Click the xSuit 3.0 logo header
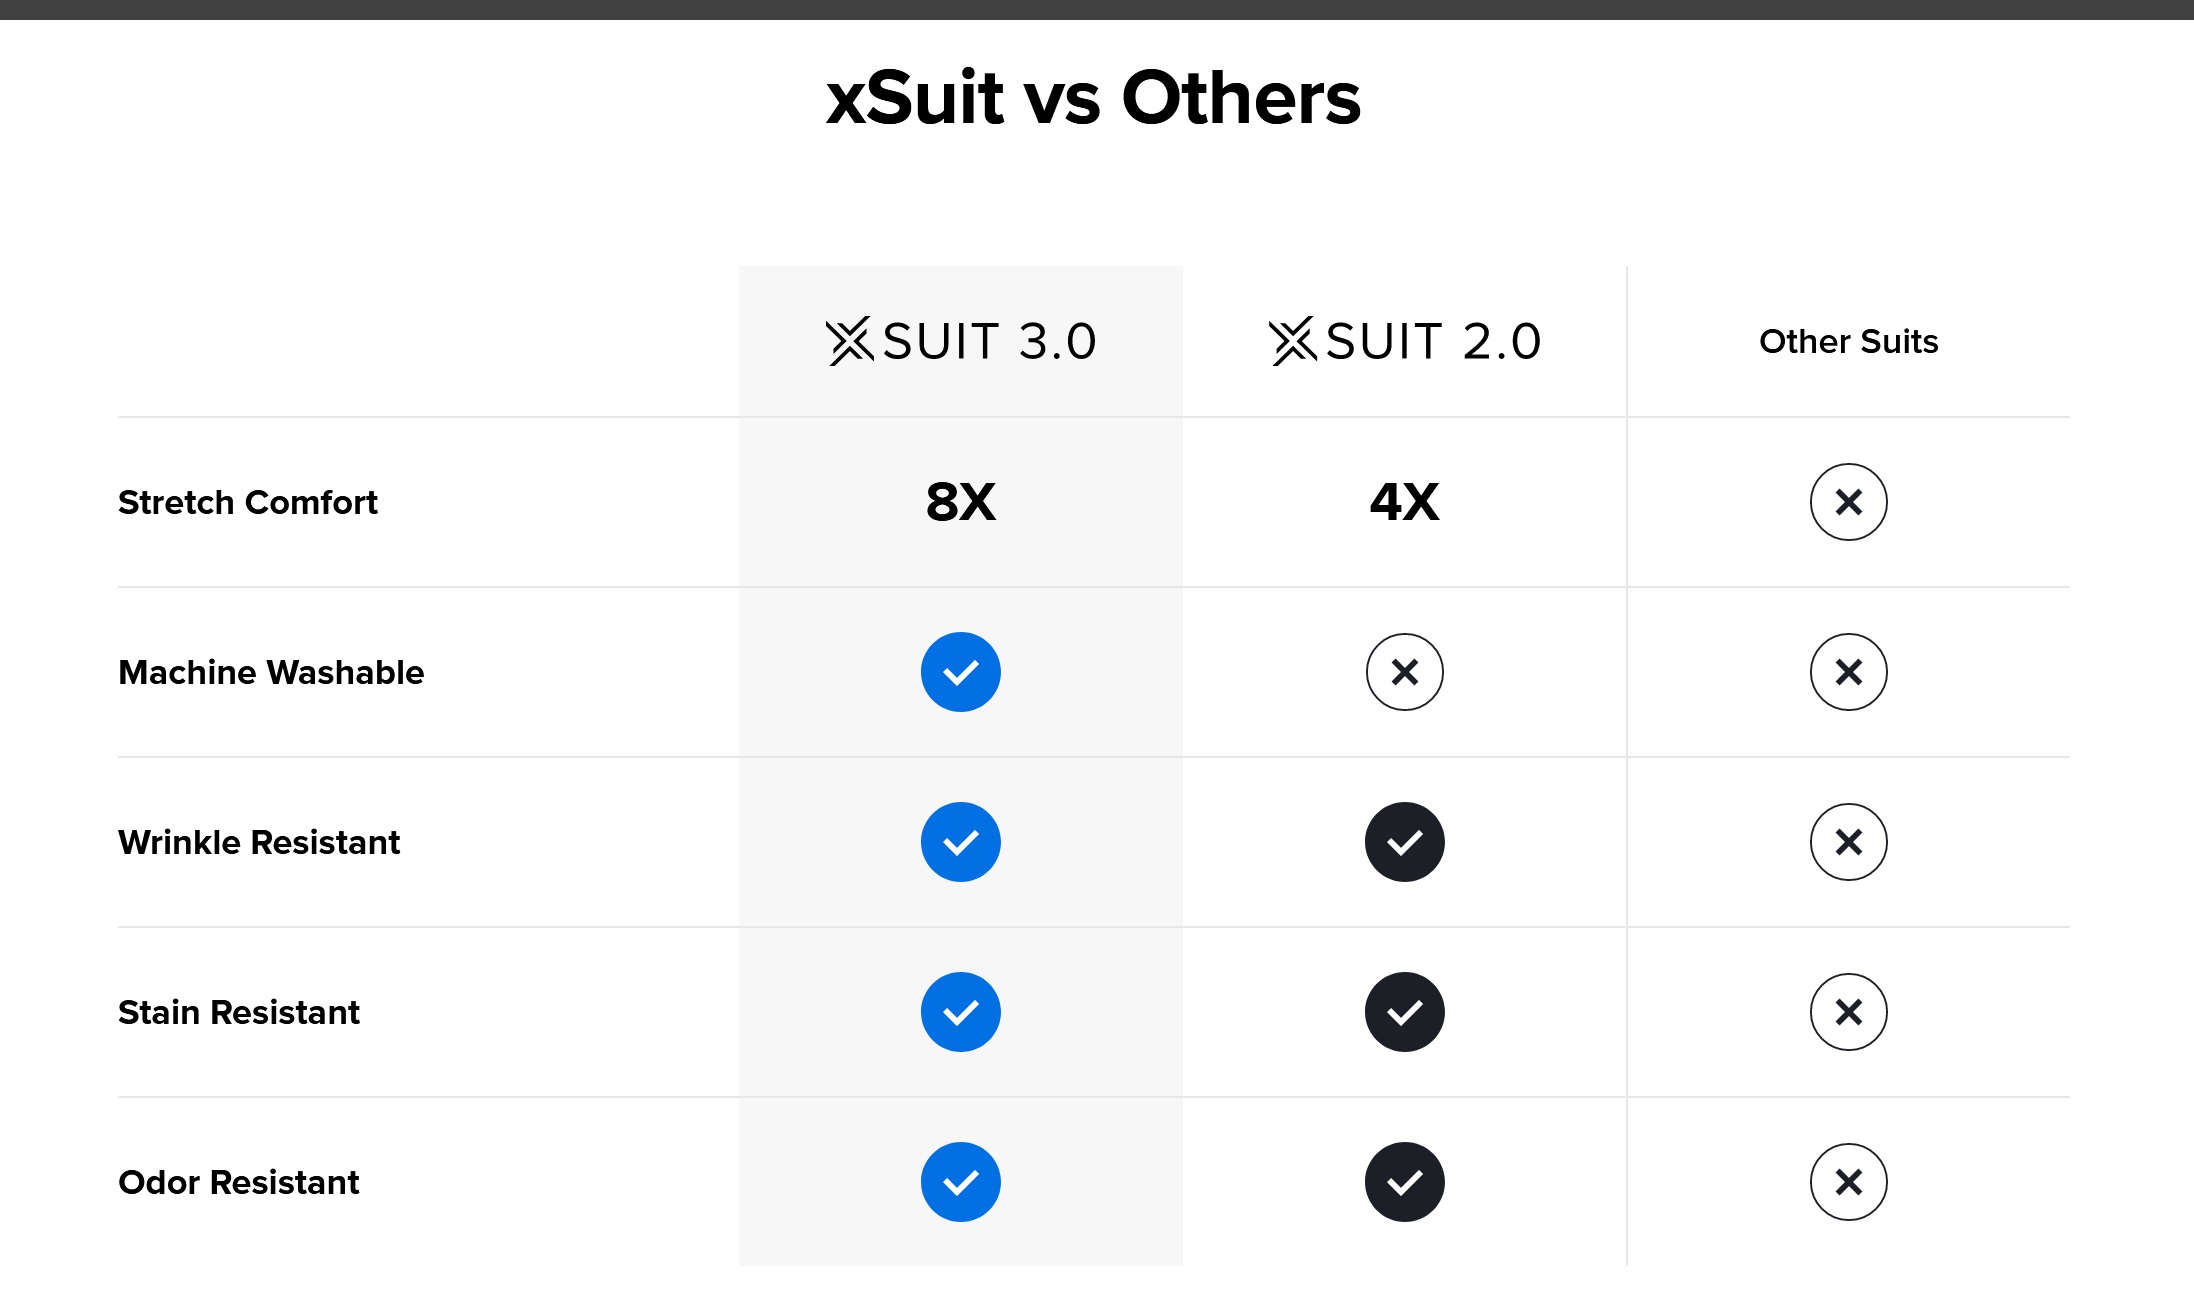Screen dimensions: 2194x1290 point(961,342)
